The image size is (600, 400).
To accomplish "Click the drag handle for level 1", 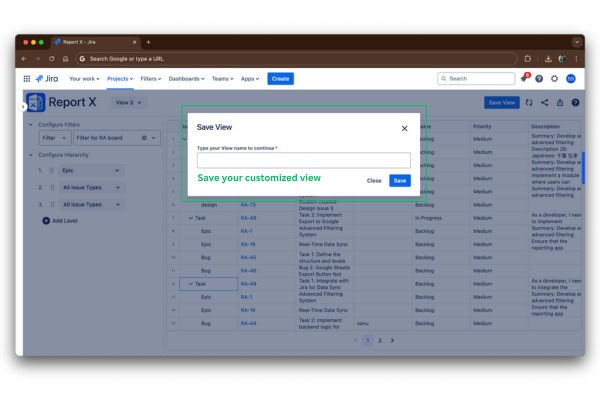I will 52,170.
